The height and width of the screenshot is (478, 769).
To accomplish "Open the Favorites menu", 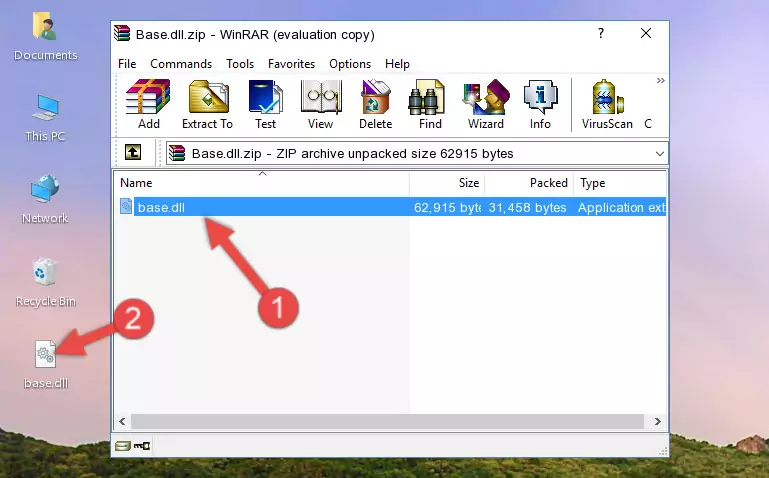I will [291, 64].
